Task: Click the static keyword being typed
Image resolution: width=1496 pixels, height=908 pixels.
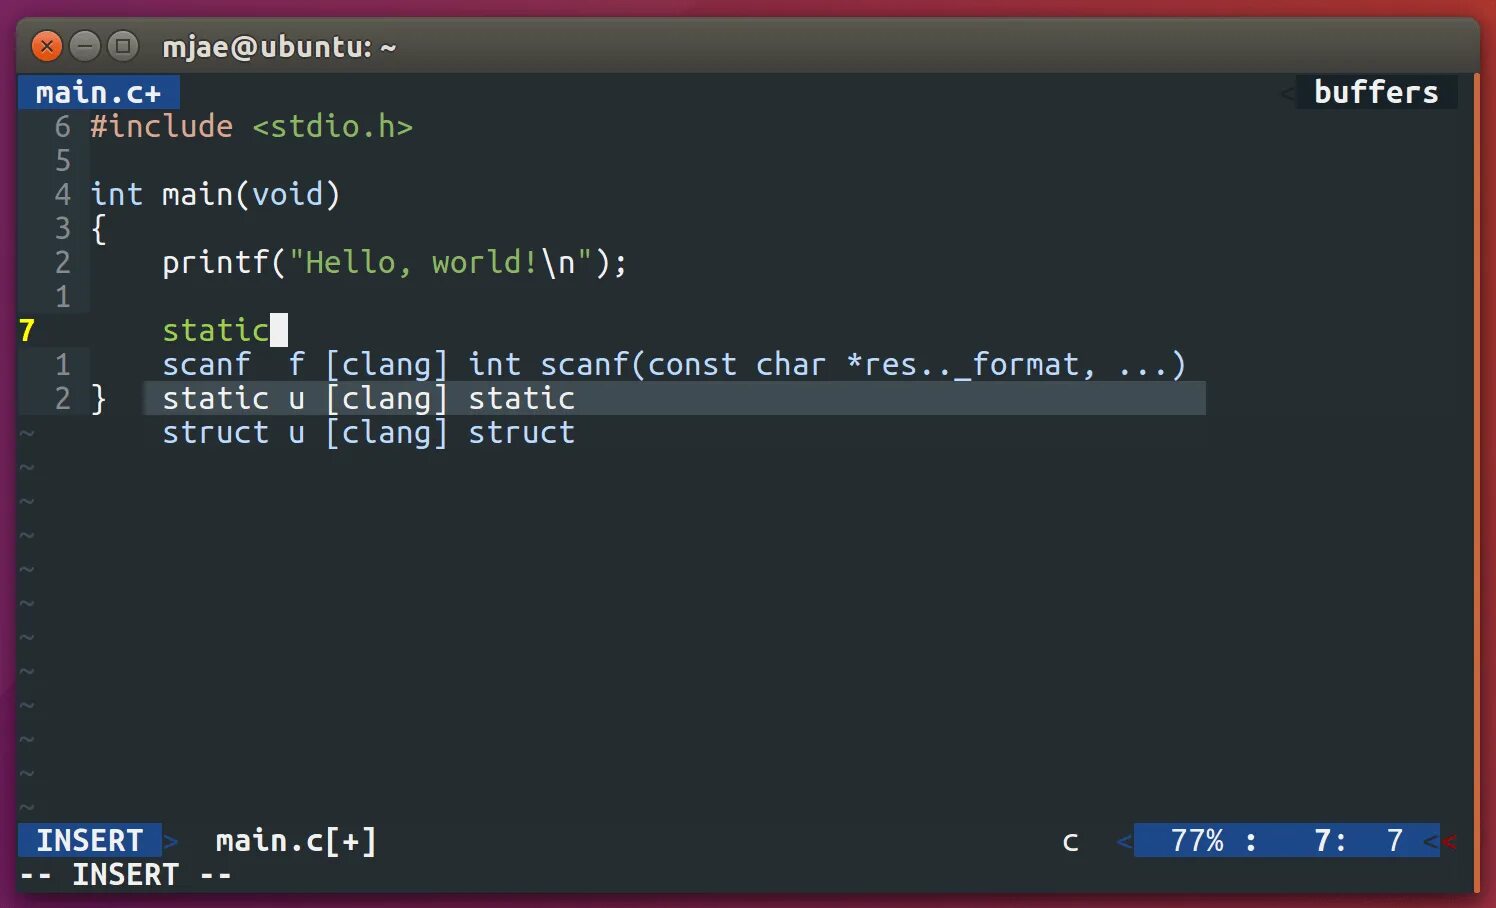Action: [215, 330]
